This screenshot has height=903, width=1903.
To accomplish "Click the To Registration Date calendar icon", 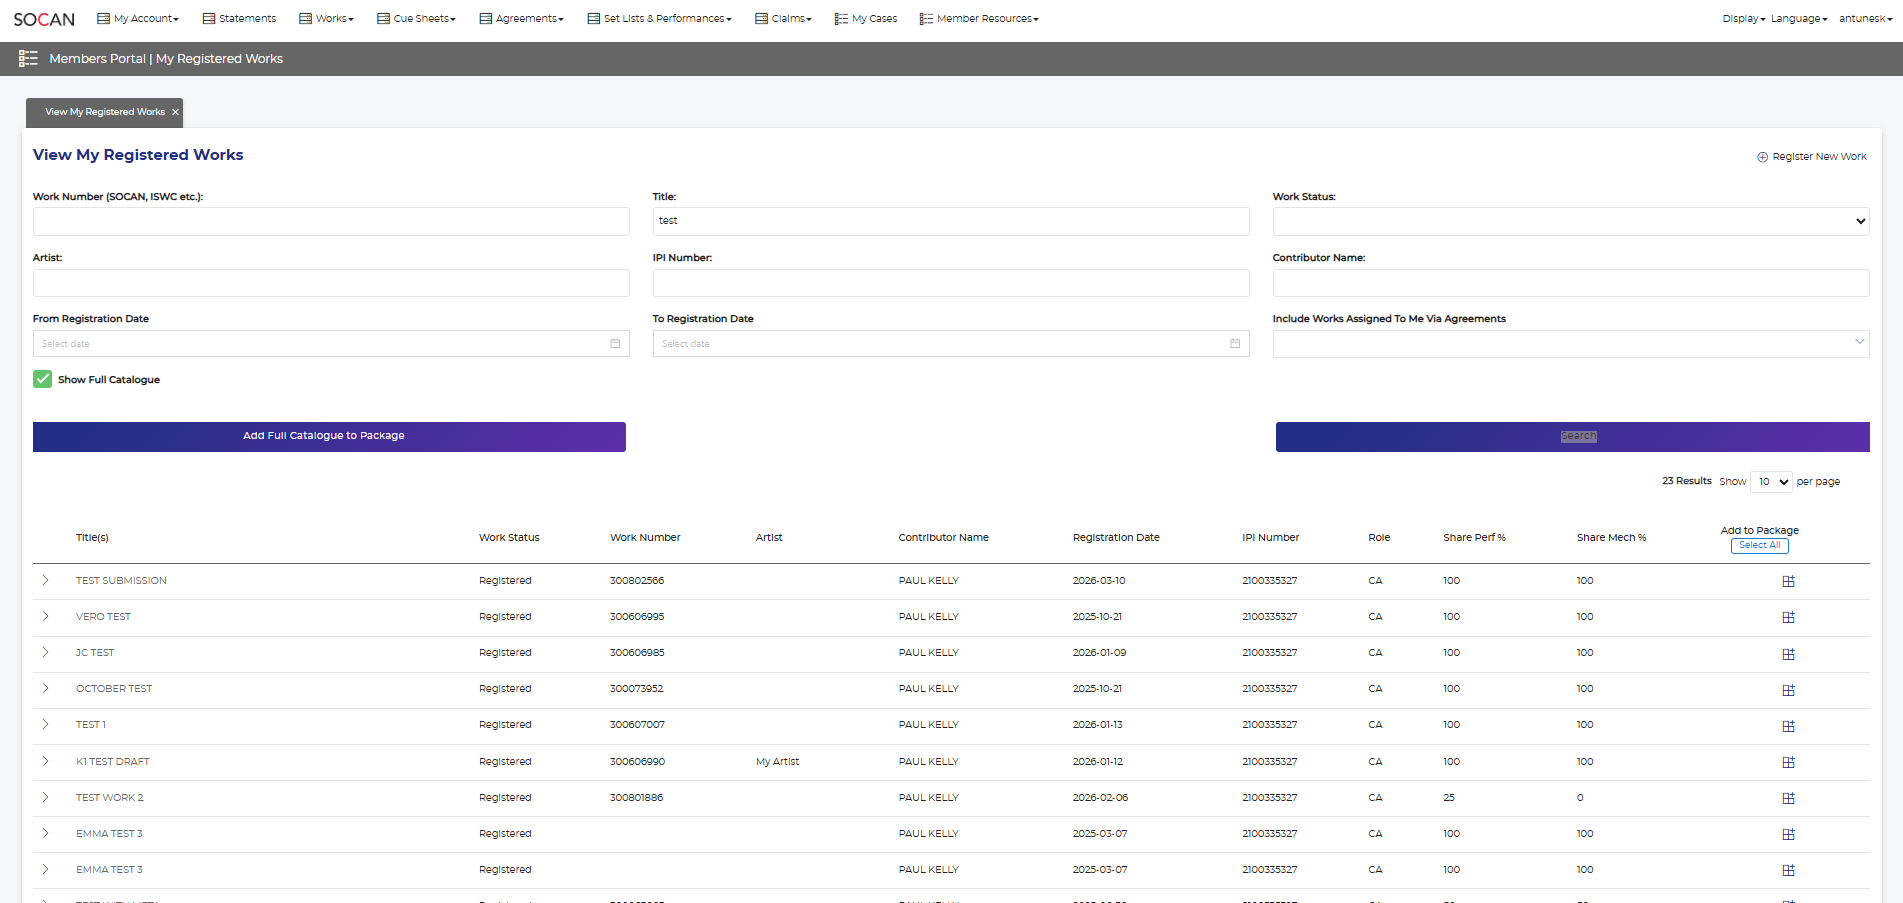I will (x=1235, y=344).
